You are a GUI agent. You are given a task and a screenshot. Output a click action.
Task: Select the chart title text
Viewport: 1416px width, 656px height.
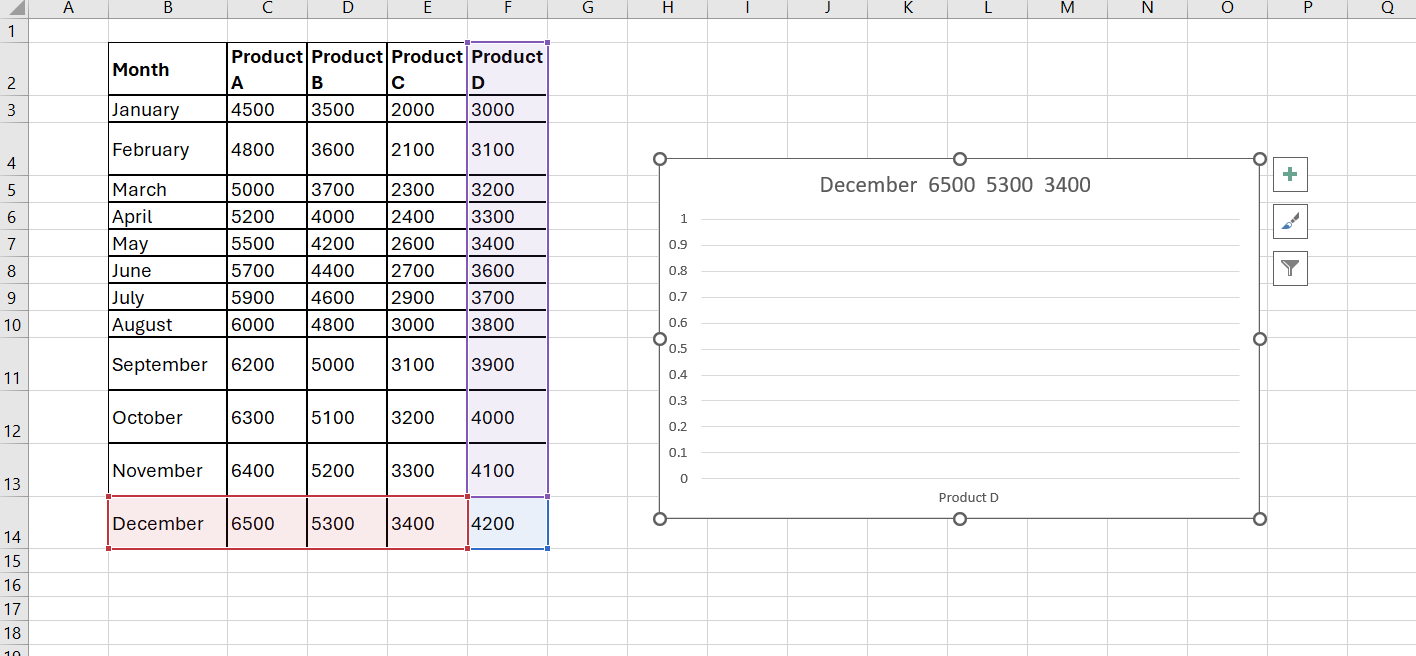954,185
